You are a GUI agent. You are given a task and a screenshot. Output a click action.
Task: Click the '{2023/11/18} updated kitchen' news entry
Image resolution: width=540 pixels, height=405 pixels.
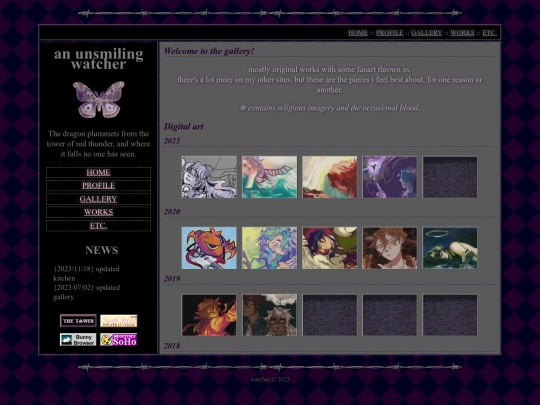point(86,273)
